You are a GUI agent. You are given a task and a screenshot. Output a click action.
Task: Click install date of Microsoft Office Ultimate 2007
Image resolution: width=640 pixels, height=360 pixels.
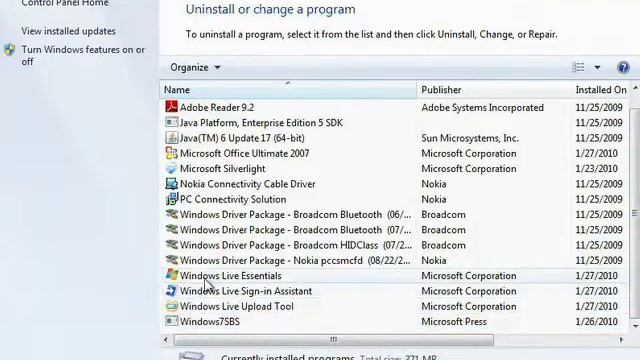click(596, 153)
